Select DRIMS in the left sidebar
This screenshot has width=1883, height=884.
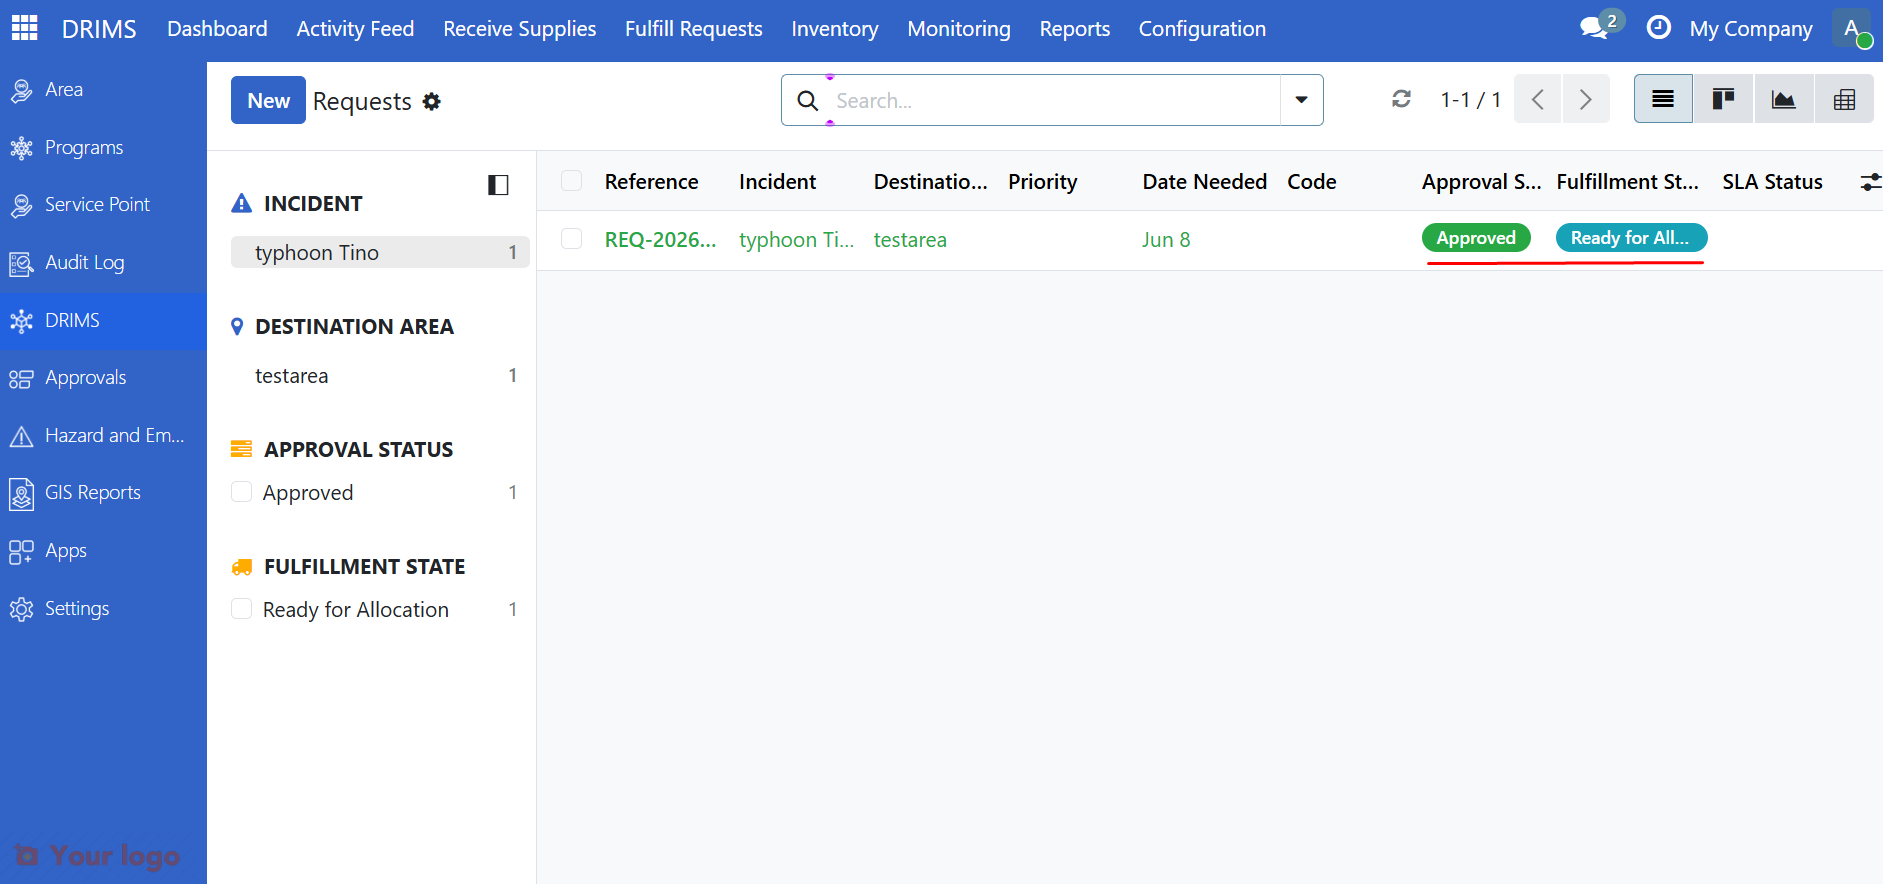click(x=103, y=321)
